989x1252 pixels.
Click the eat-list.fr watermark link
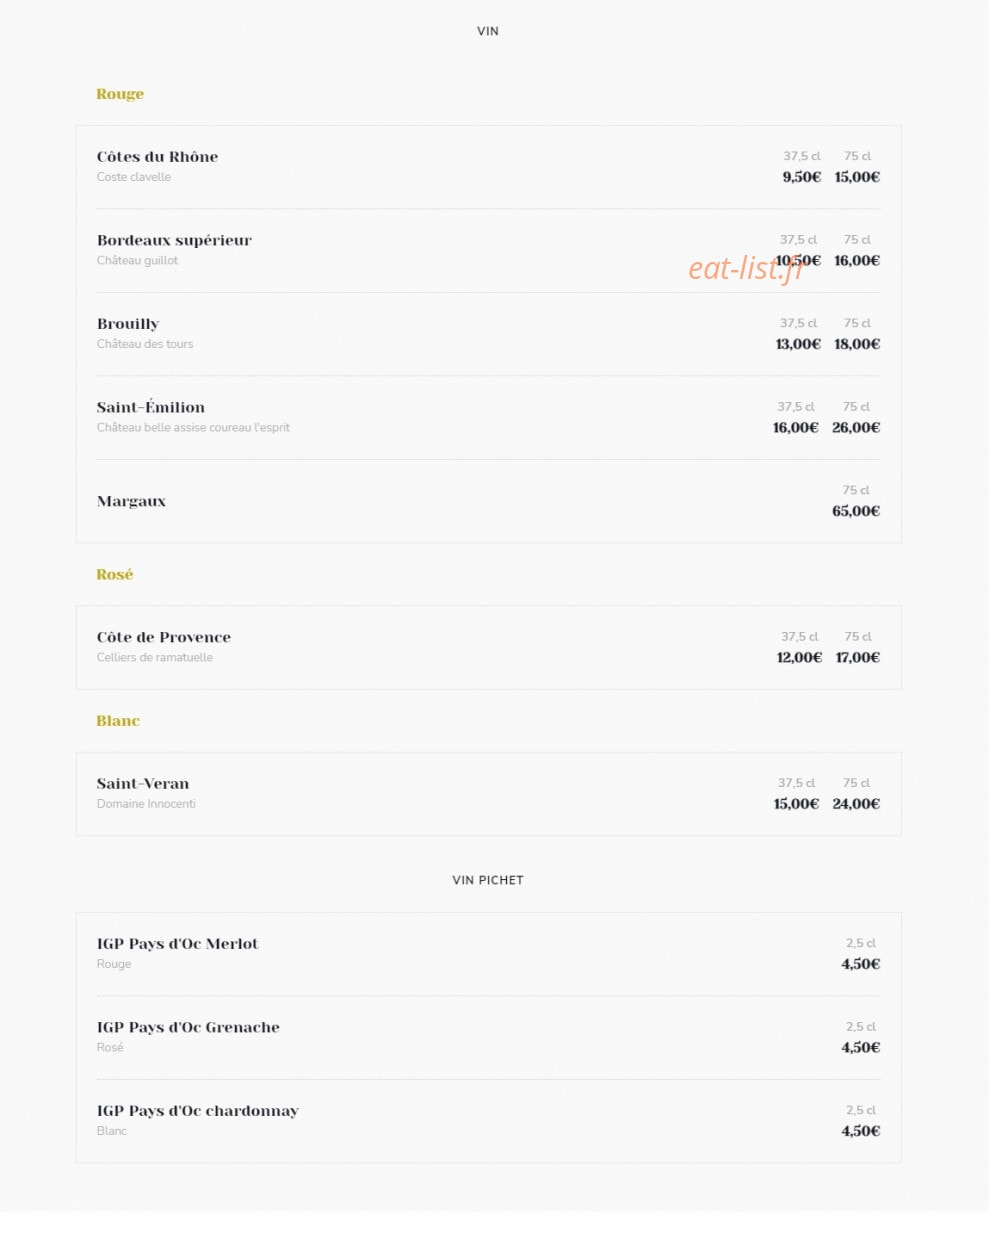pyautogui.click(x=746, y=268)
